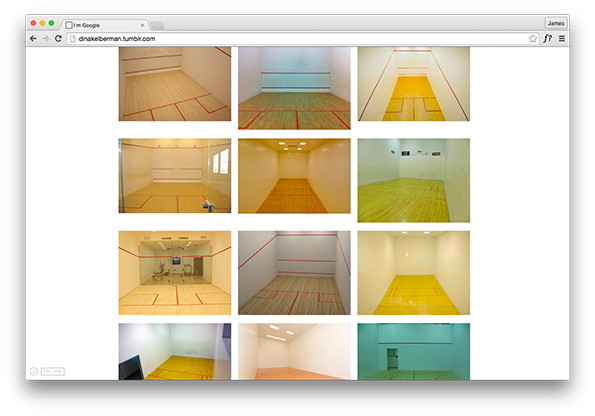This screenshot has width=595, height=416.
Task: Open a new tab
Action: 157,25
